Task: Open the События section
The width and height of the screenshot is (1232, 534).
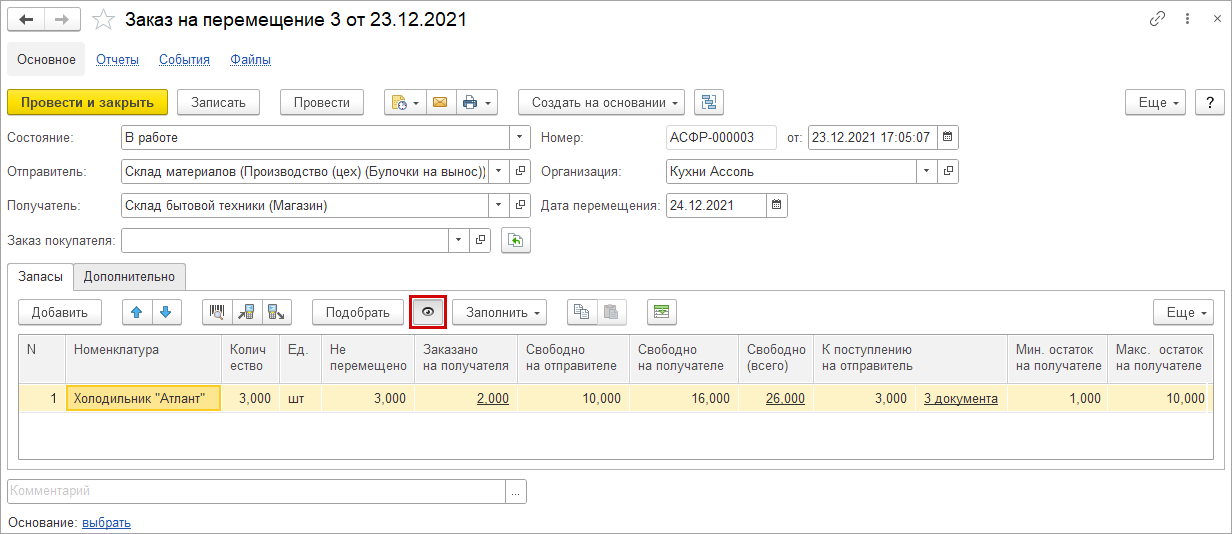Action: point(184,59)
